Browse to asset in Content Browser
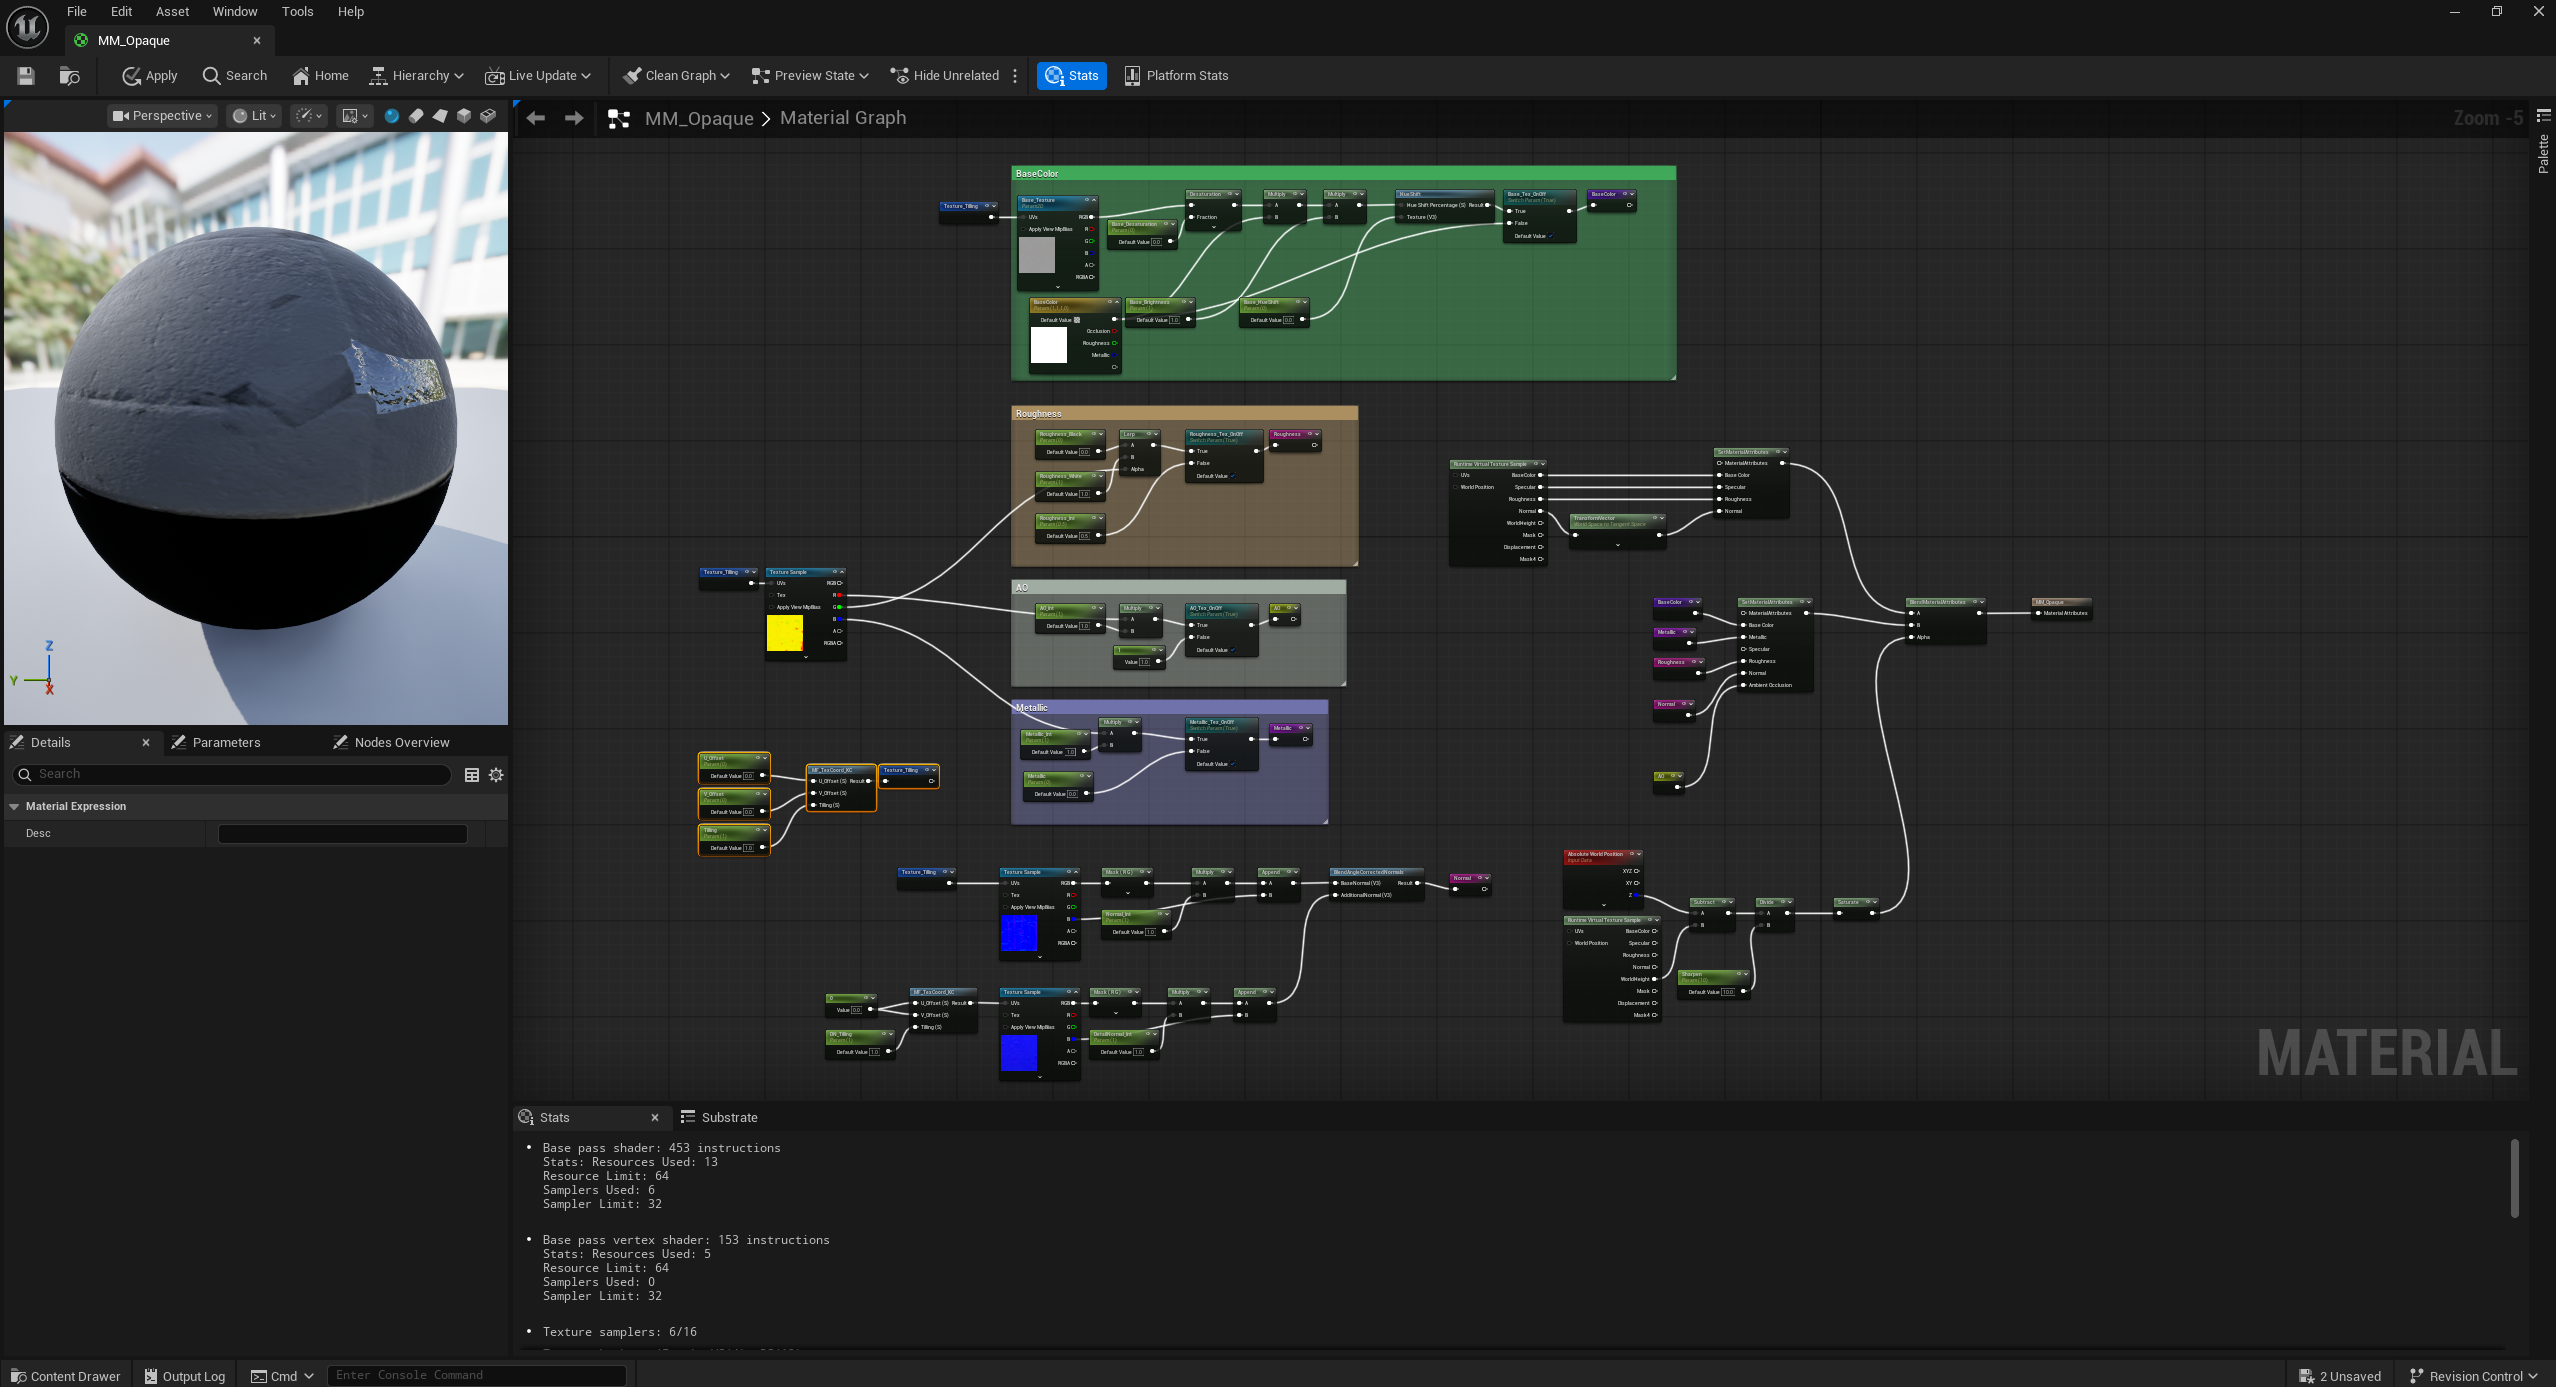The height and width of the screenshot is (1387, 2556). tap(69, 76)
